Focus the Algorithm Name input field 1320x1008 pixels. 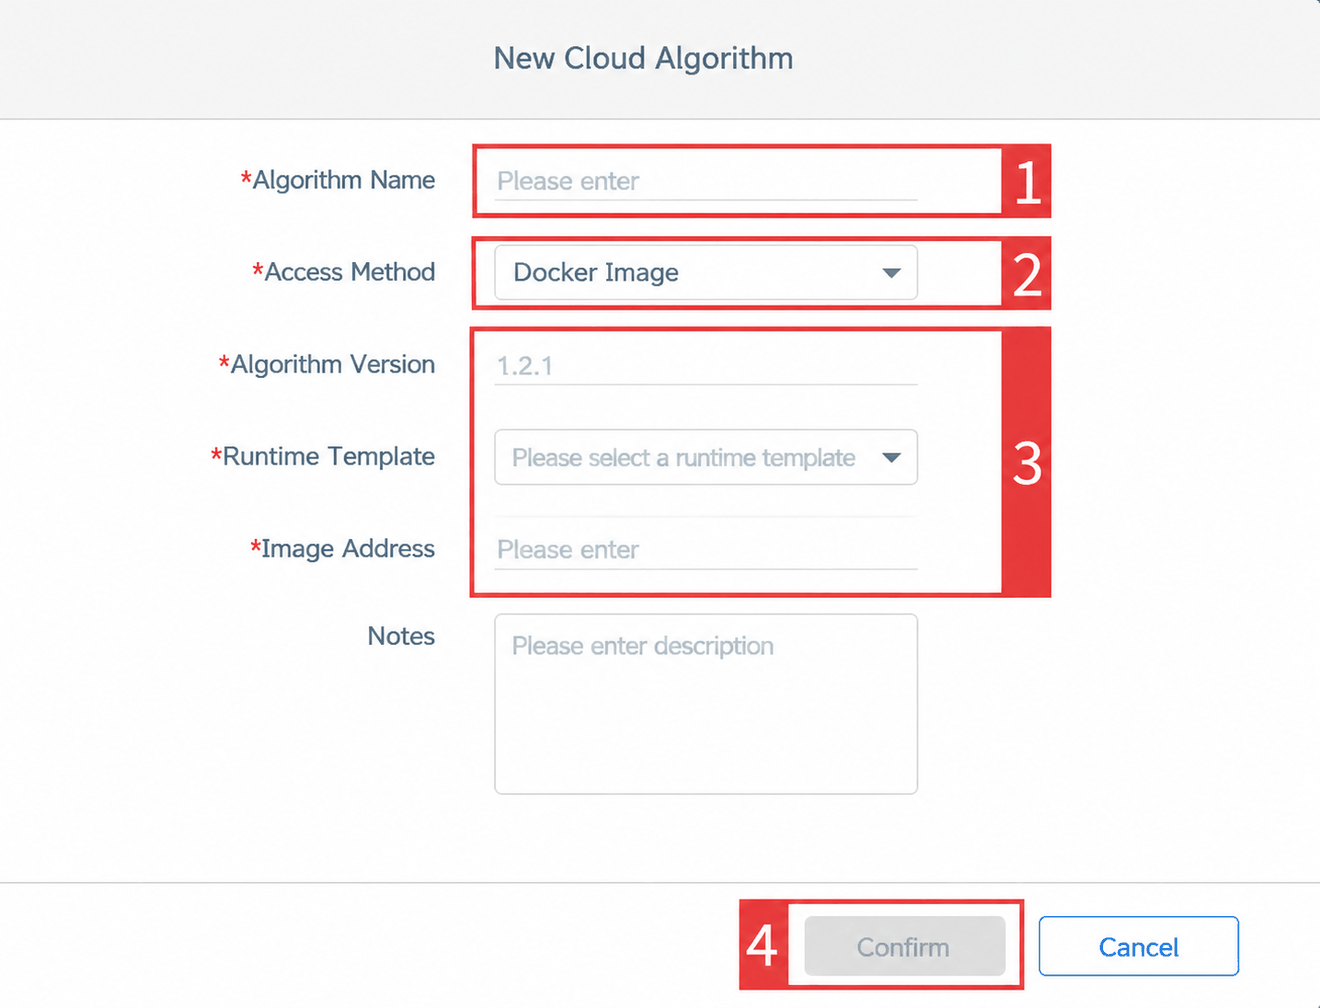(706, 181)
